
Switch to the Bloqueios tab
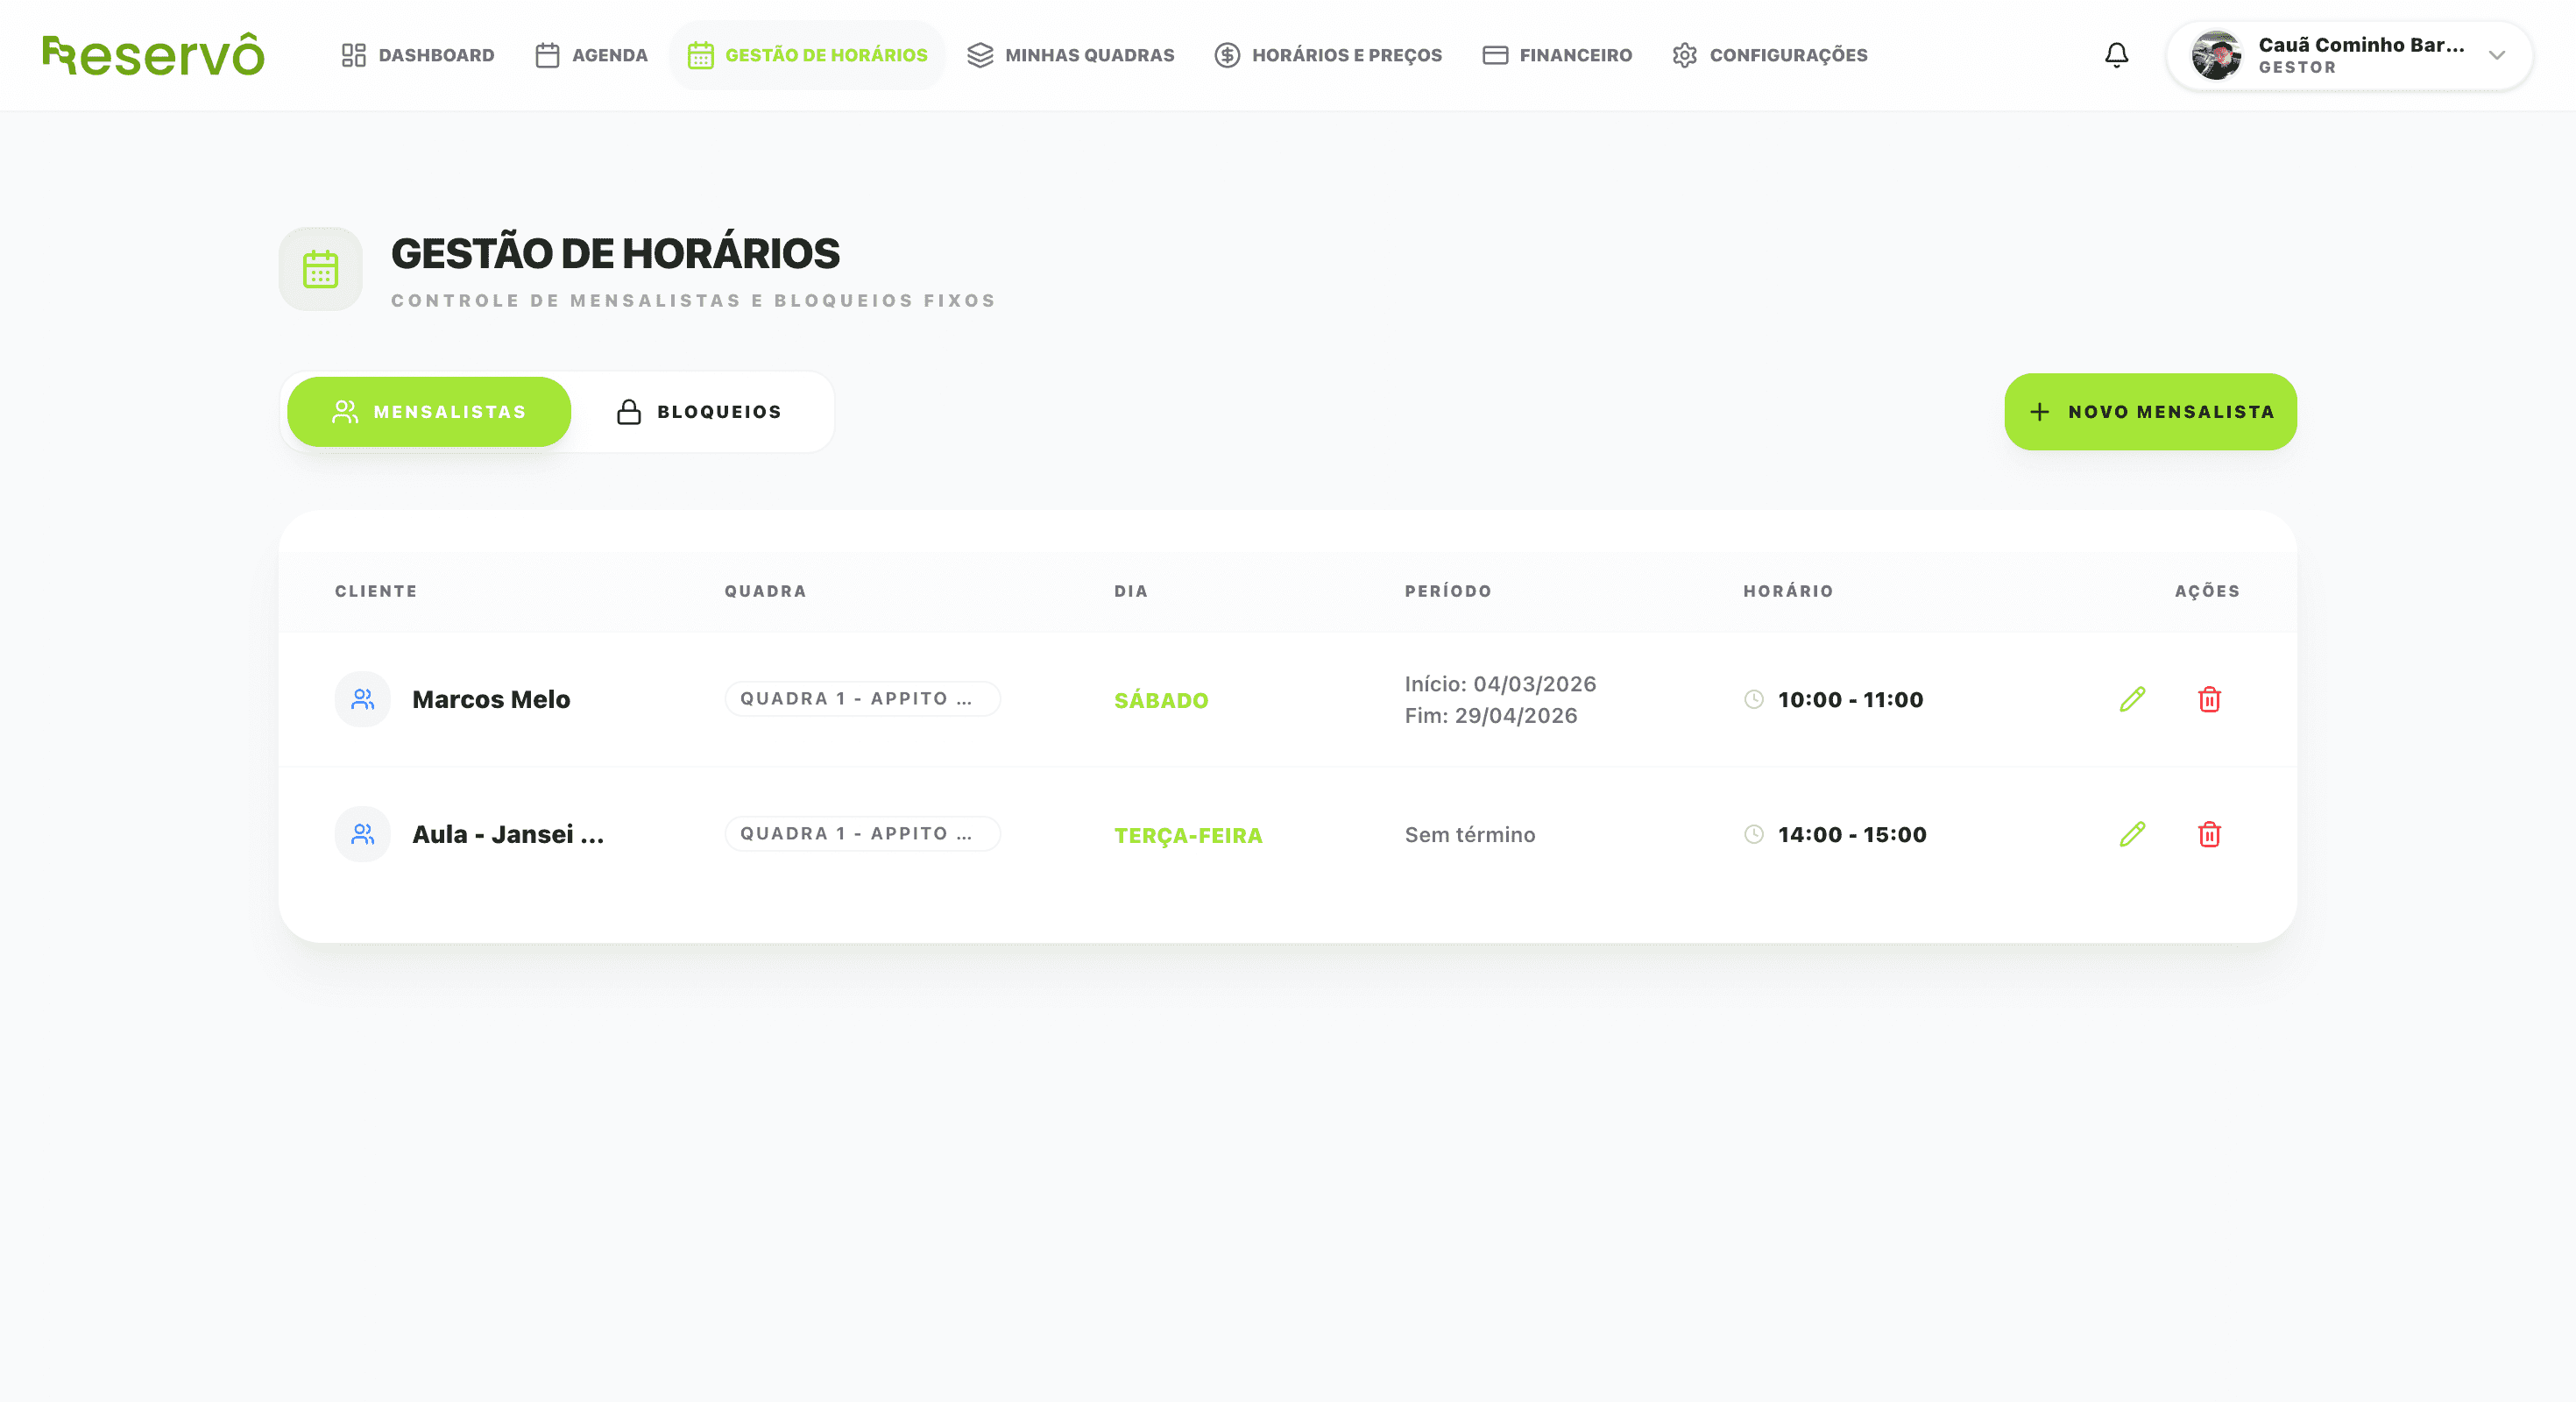click(699, 412)
